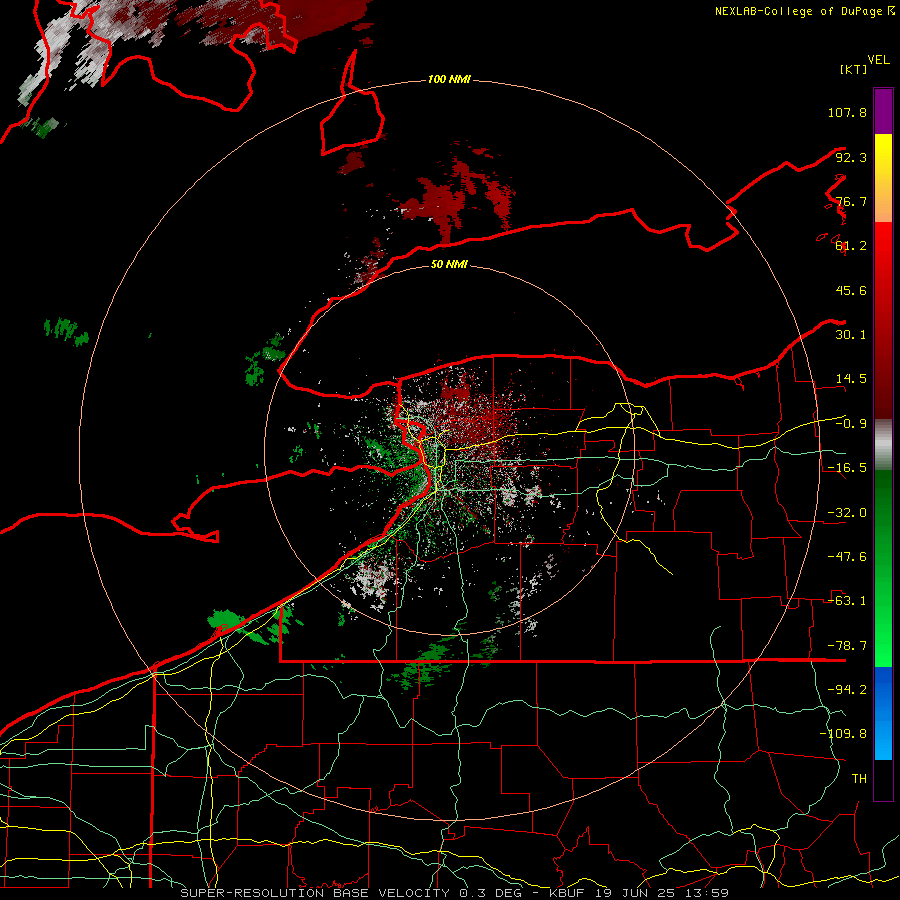
Task: Click the -109.8 legend value
Action: 843,734
